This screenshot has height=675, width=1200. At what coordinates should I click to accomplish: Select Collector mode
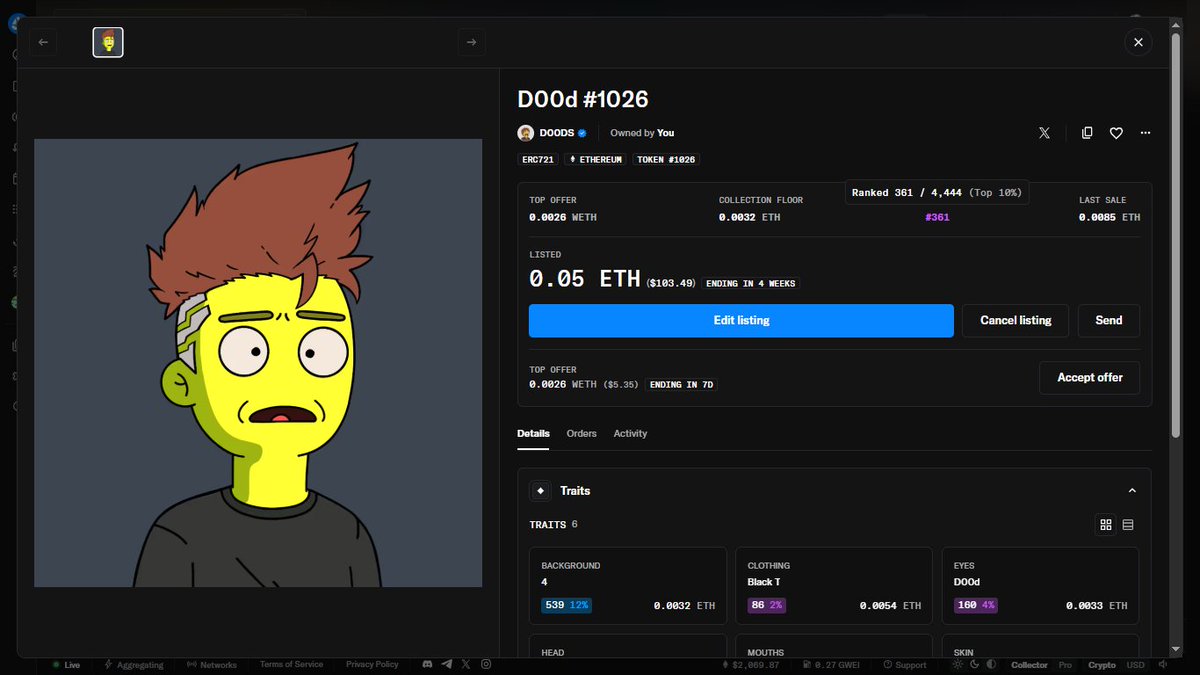click(x=1030, y=665)
